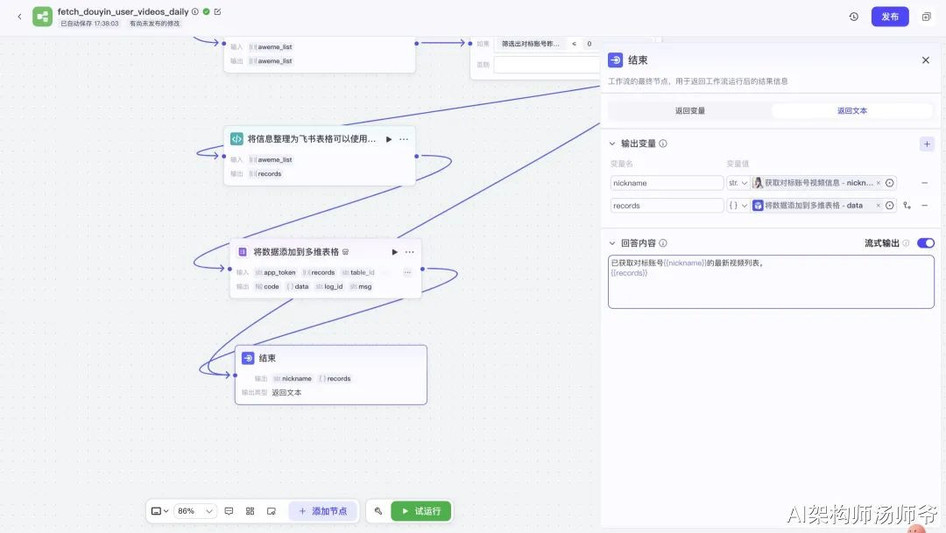
Task: Show info tooltip for 回答内容
Action: coord(663,243)
